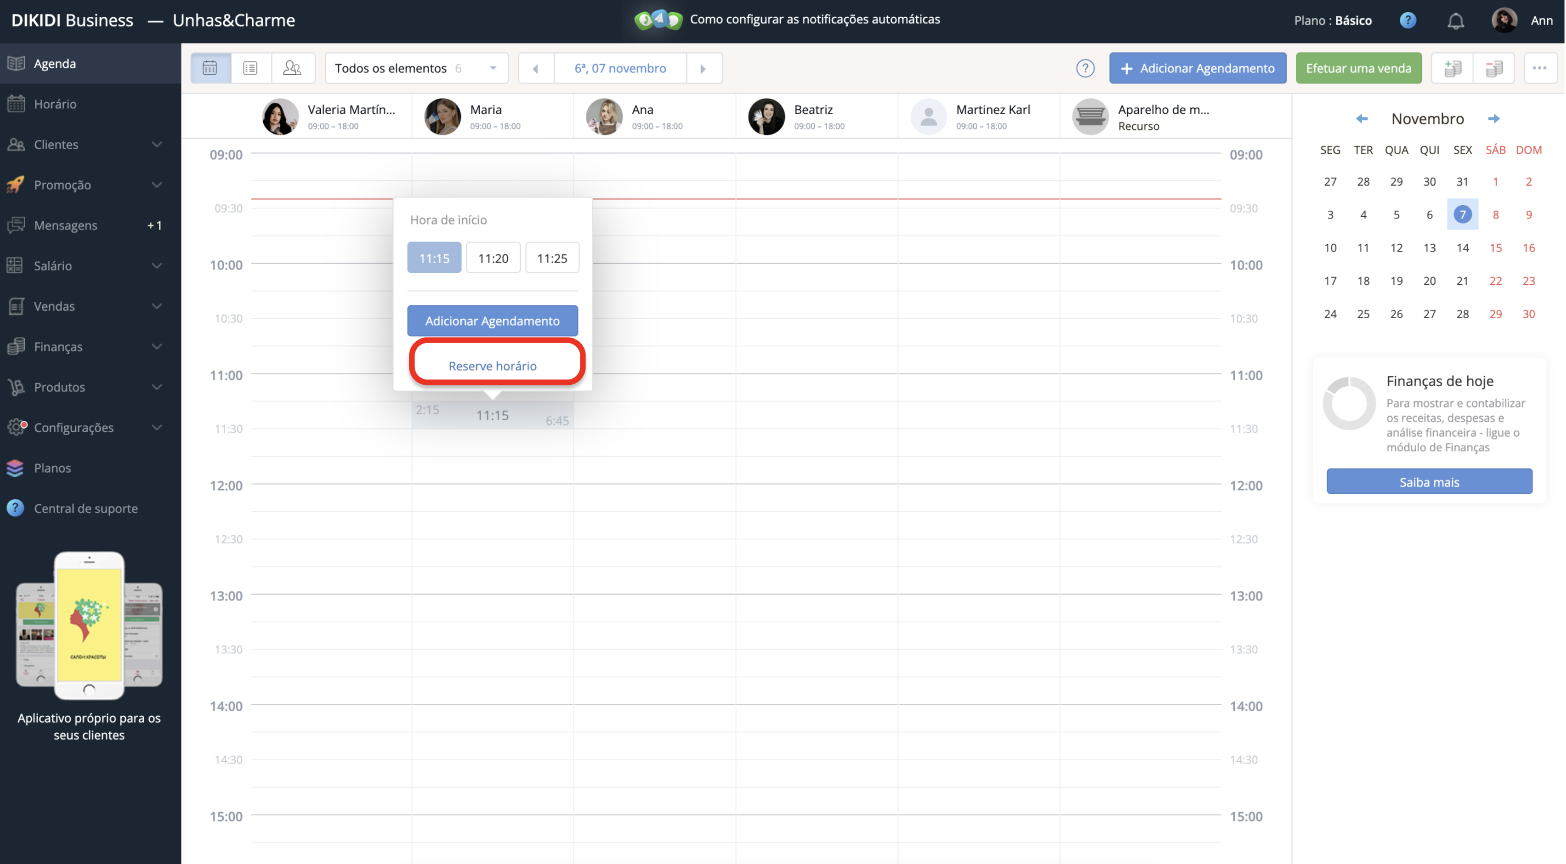Open the staff view icon
Image resolution: width=1566 pixels, height=864 pixels.
click(292, 68)
